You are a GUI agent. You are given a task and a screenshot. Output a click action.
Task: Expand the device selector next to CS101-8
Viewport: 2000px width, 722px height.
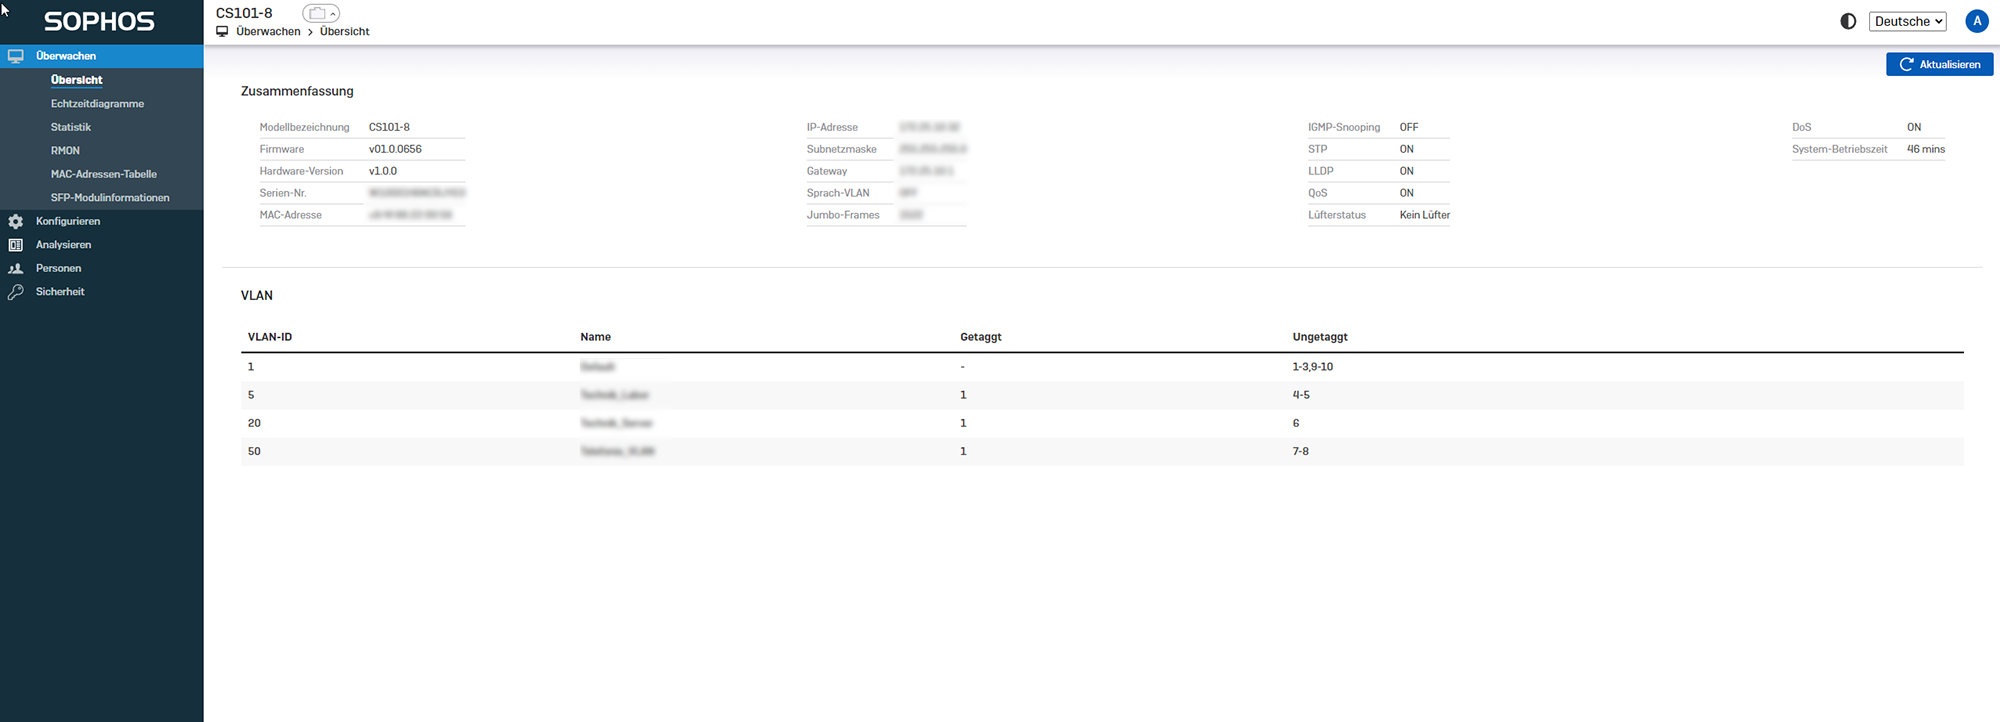(x=321, y=13)
